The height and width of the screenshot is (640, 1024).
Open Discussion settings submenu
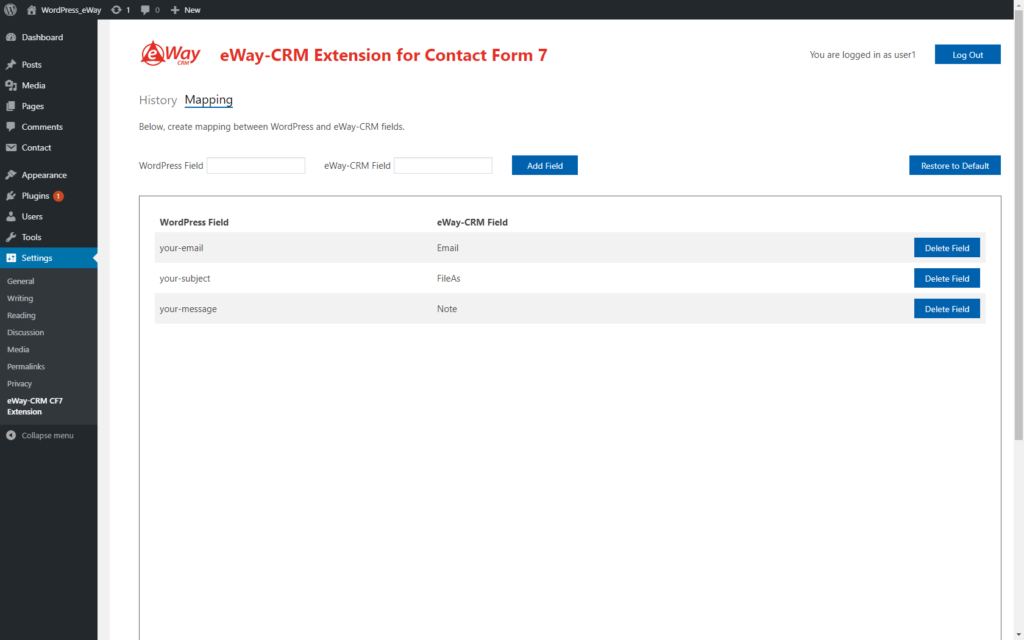(x=25, y=332)
